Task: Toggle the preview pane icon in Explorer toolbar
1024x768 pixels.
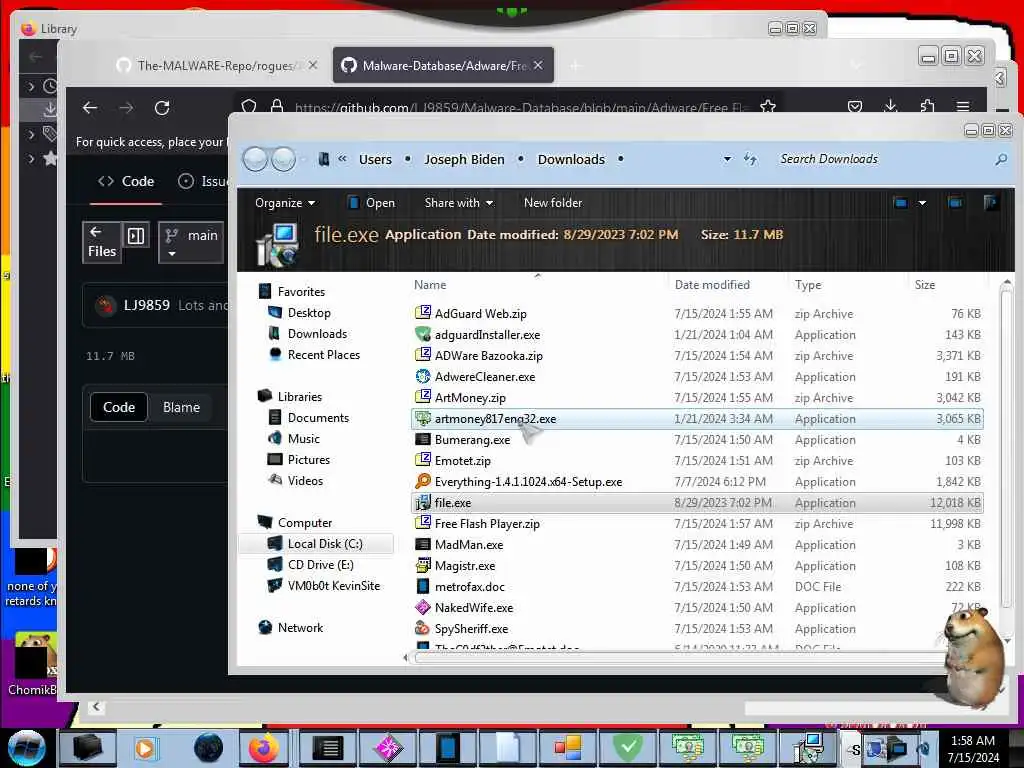Action: point(955,202)
